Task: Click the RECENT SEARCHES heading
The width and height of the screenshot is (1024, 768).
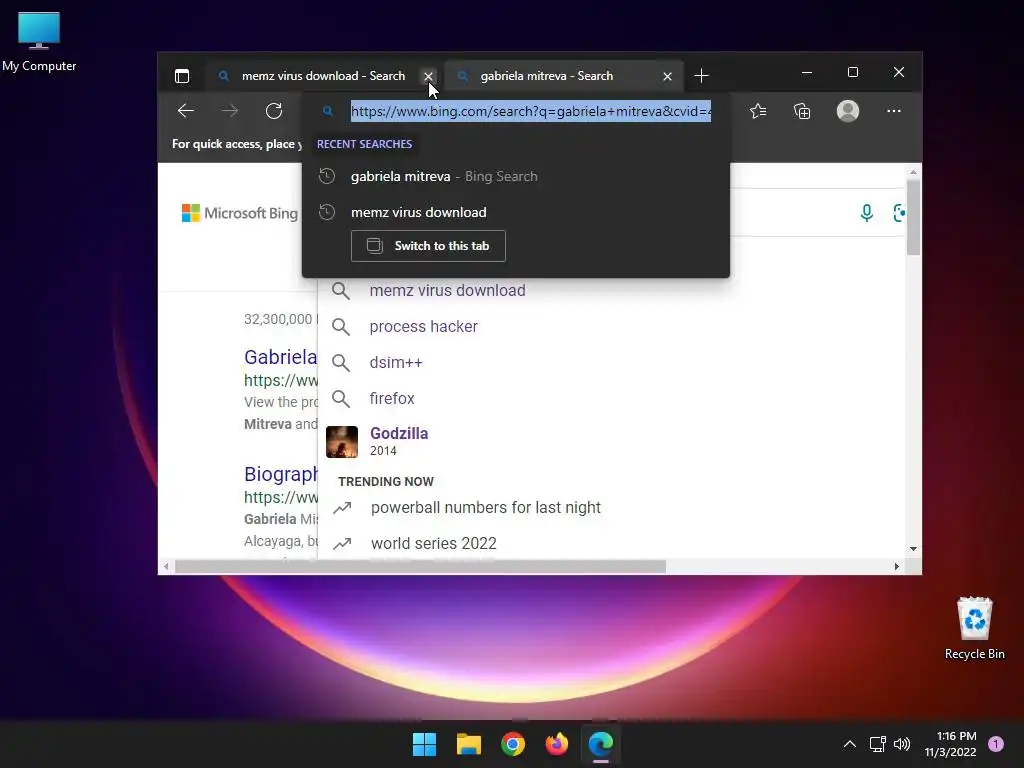Action: click(x=364, y=144)
